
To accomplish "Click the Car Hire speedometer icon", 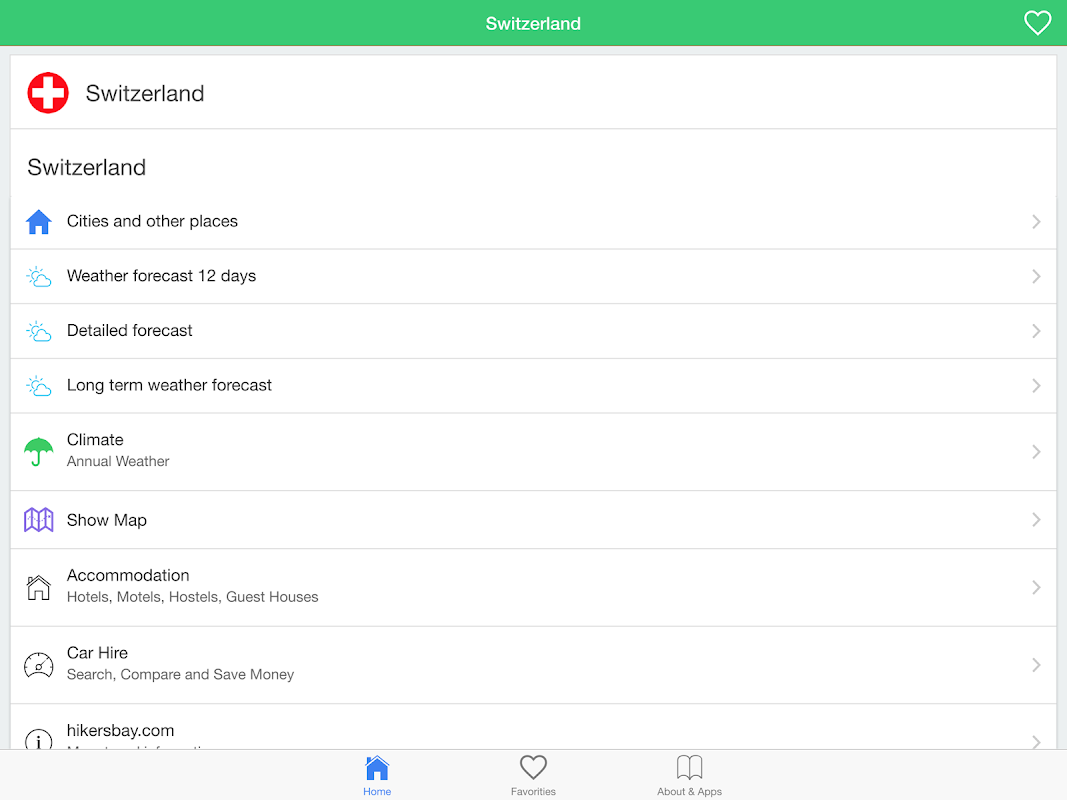I will [x=39, y=665].
